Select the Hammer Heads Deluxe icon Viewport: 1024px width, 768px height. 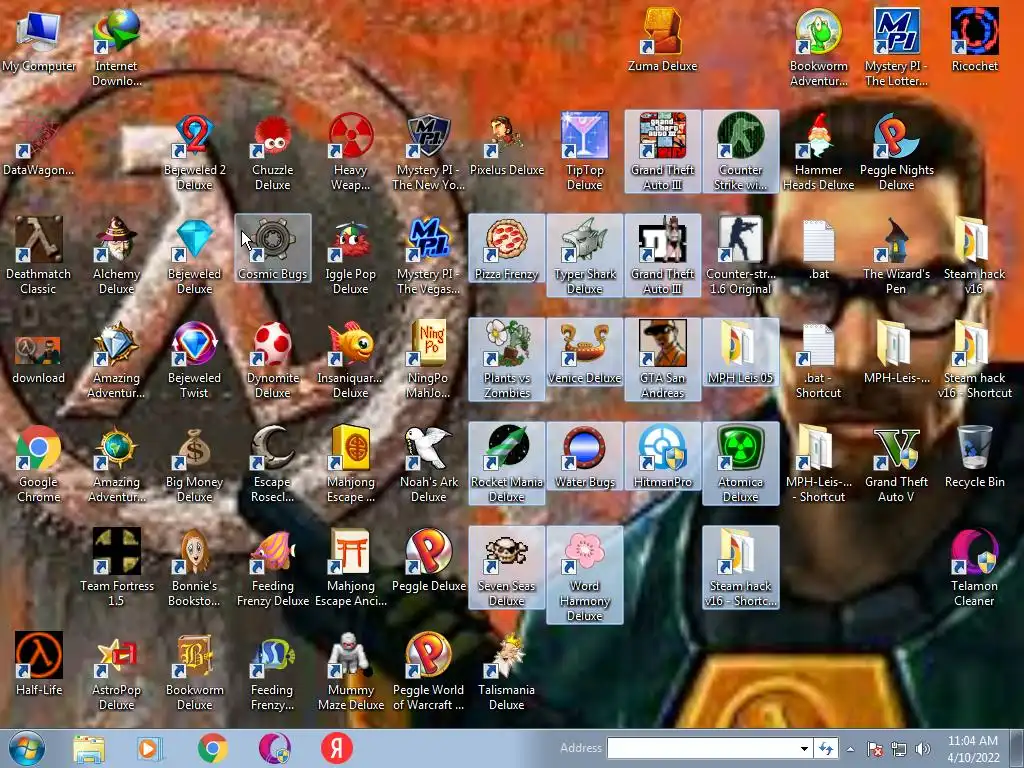click(x=818, y=152)
